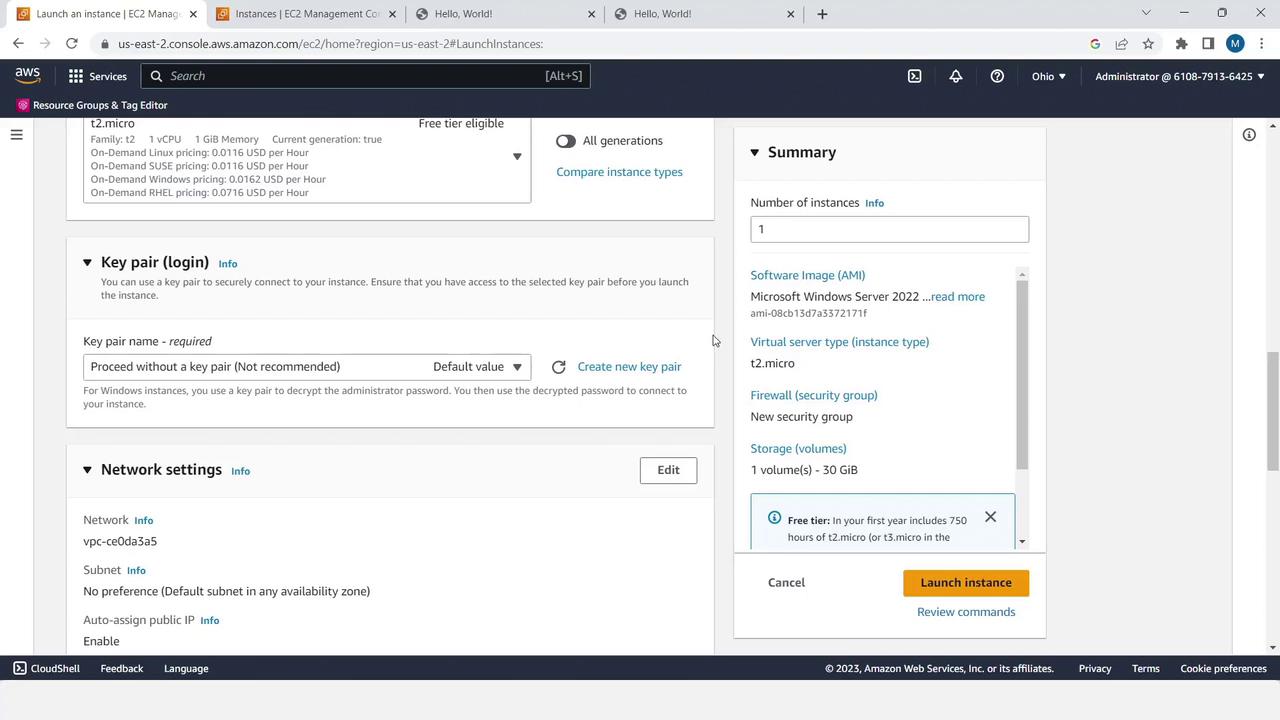Dismiss the Free tier notice
Screen dimensions: 1280x720
[990, 517]
